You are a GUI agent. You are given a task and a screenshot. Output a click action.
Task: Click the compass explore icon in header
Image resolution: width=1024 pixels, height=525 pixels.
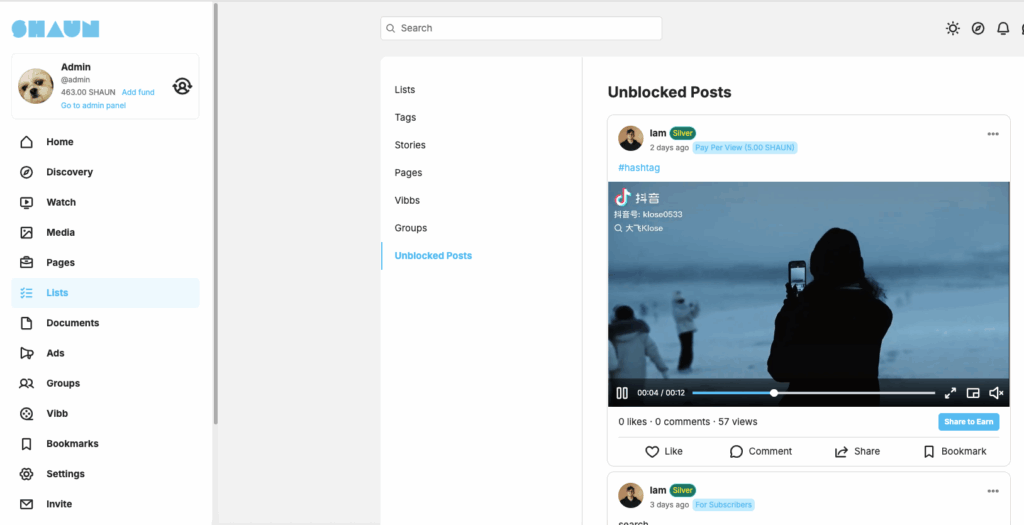click(978, 28)
